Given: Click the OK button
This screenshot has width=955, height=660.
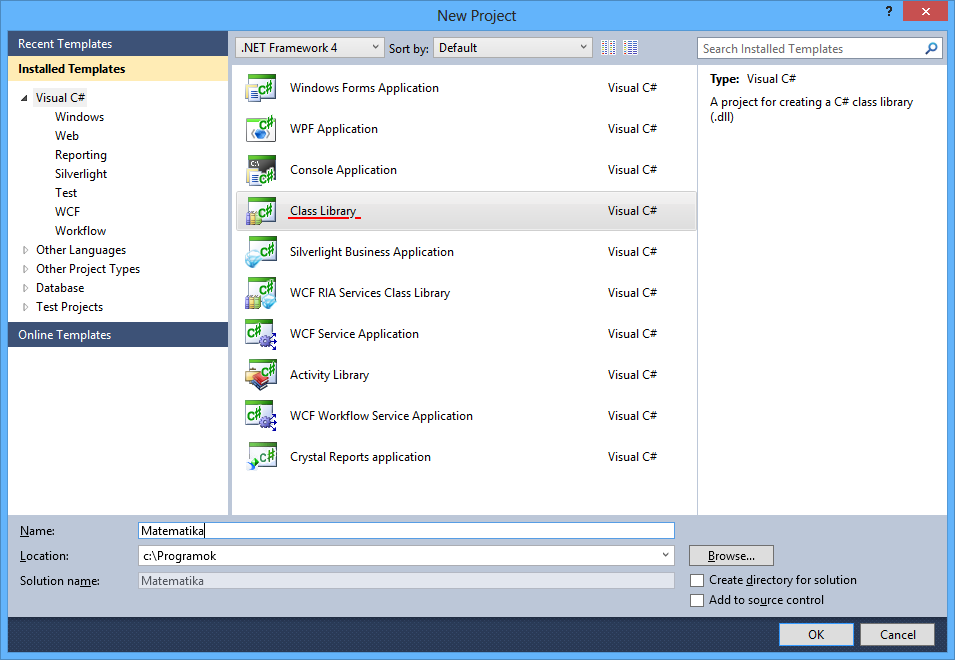Looking at the screenshot, I should [x=816, y=634].
